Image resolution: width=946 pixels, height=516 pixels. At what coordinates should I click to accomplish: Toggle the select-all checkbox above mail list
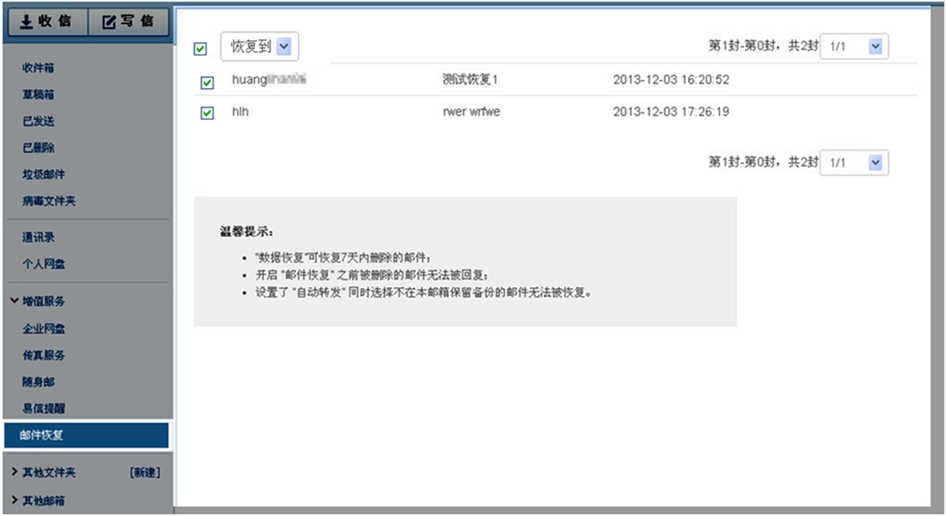(201, 48)
